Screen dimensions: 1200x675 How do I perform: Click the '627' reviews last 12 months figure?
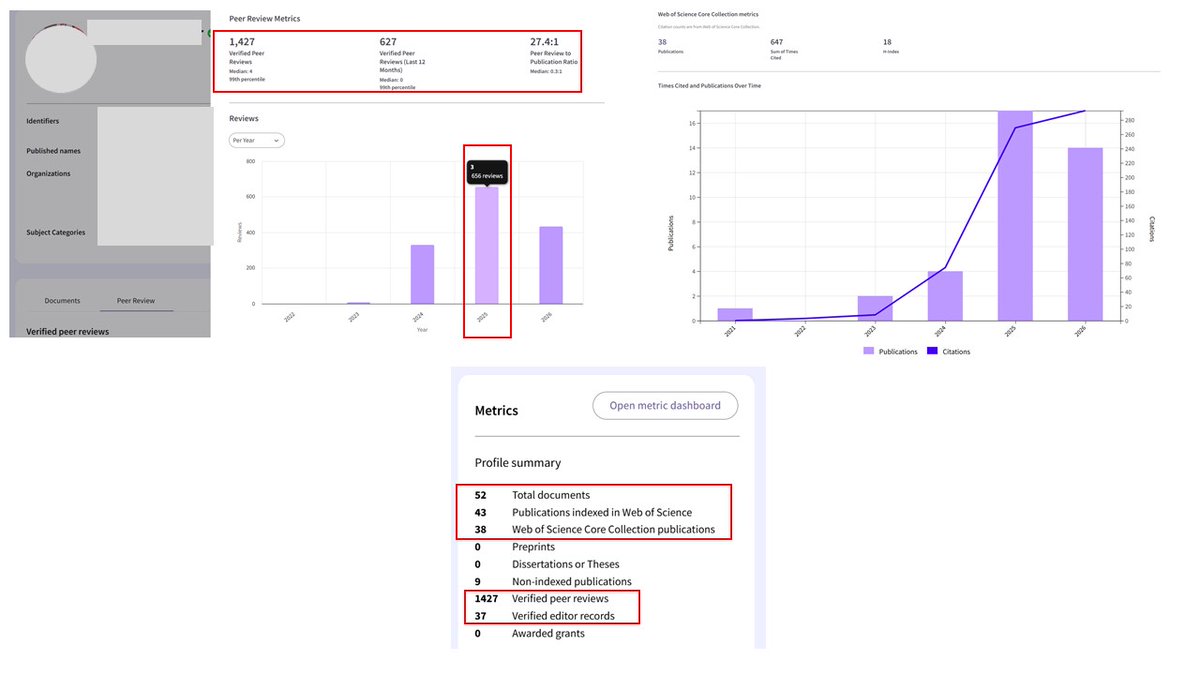388,42
